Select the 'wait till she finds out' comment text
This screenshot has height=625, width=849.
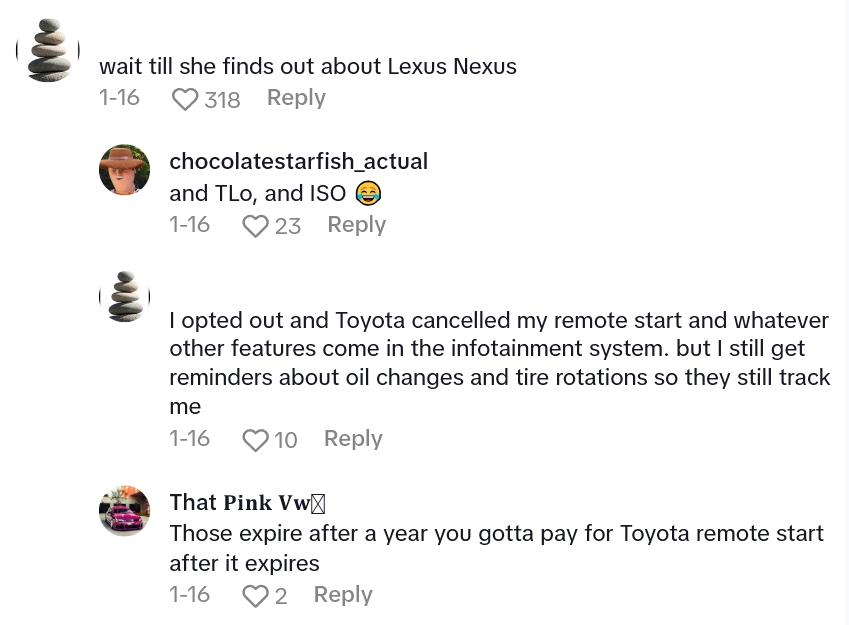pyautogui.click(x=308, y=67)
